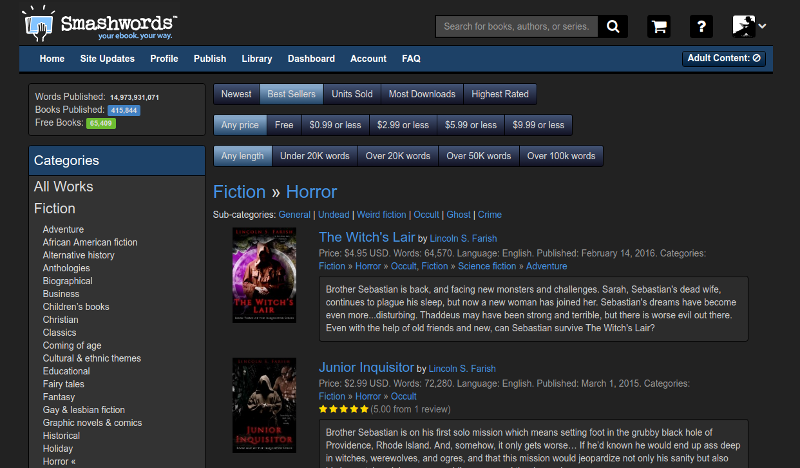Click the Horror breadcrumb heading
The width and height of the screenshot is (800, 468).
pyautogui.click(x=311, y=192)
